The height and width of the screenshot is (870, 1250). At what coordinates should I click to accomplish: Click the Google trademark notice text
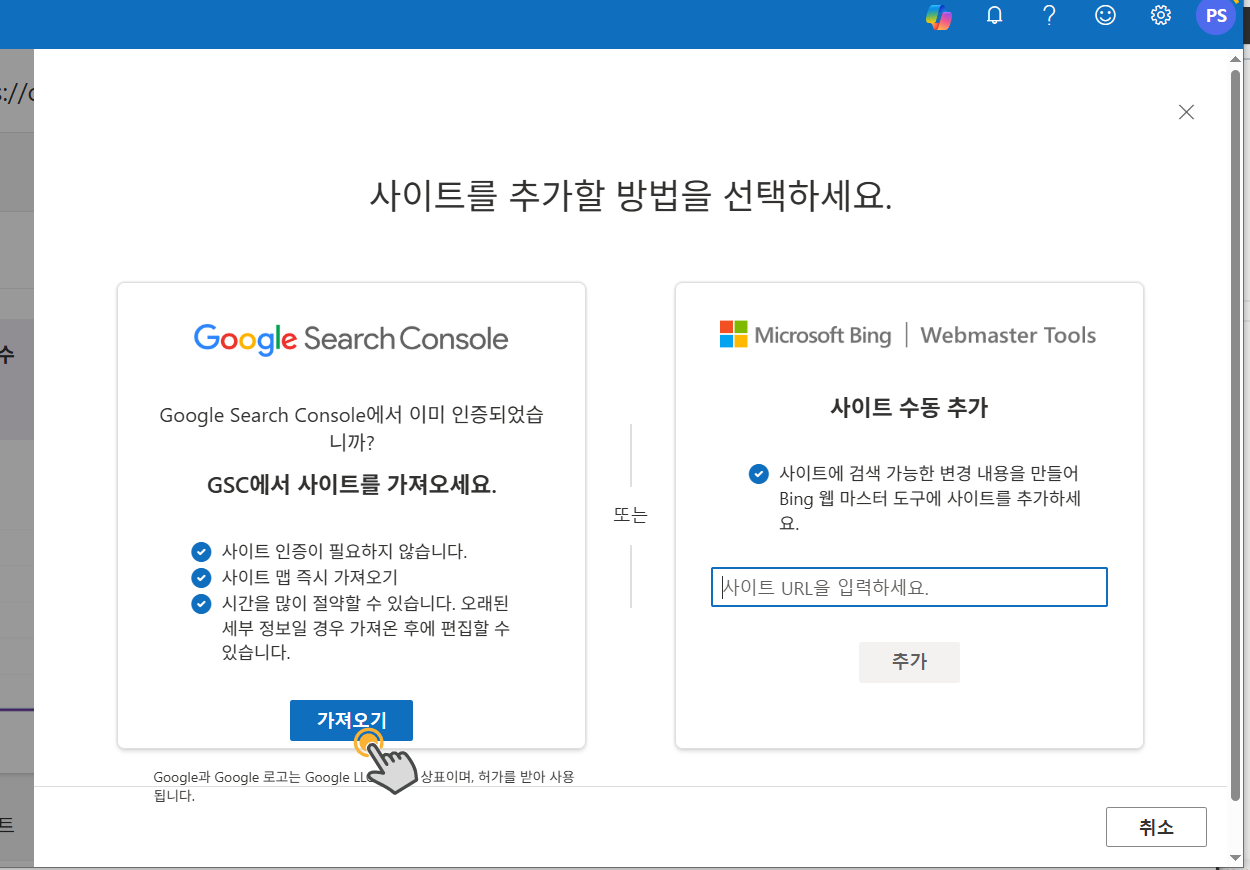tap(364, 786)
